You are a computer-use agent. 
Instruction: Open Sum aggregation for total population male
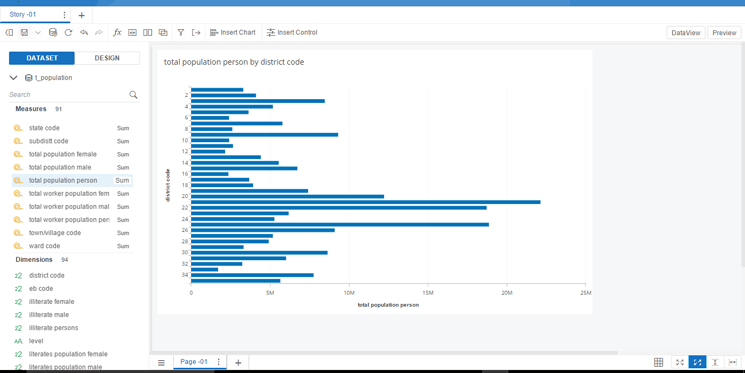[123, 167]
